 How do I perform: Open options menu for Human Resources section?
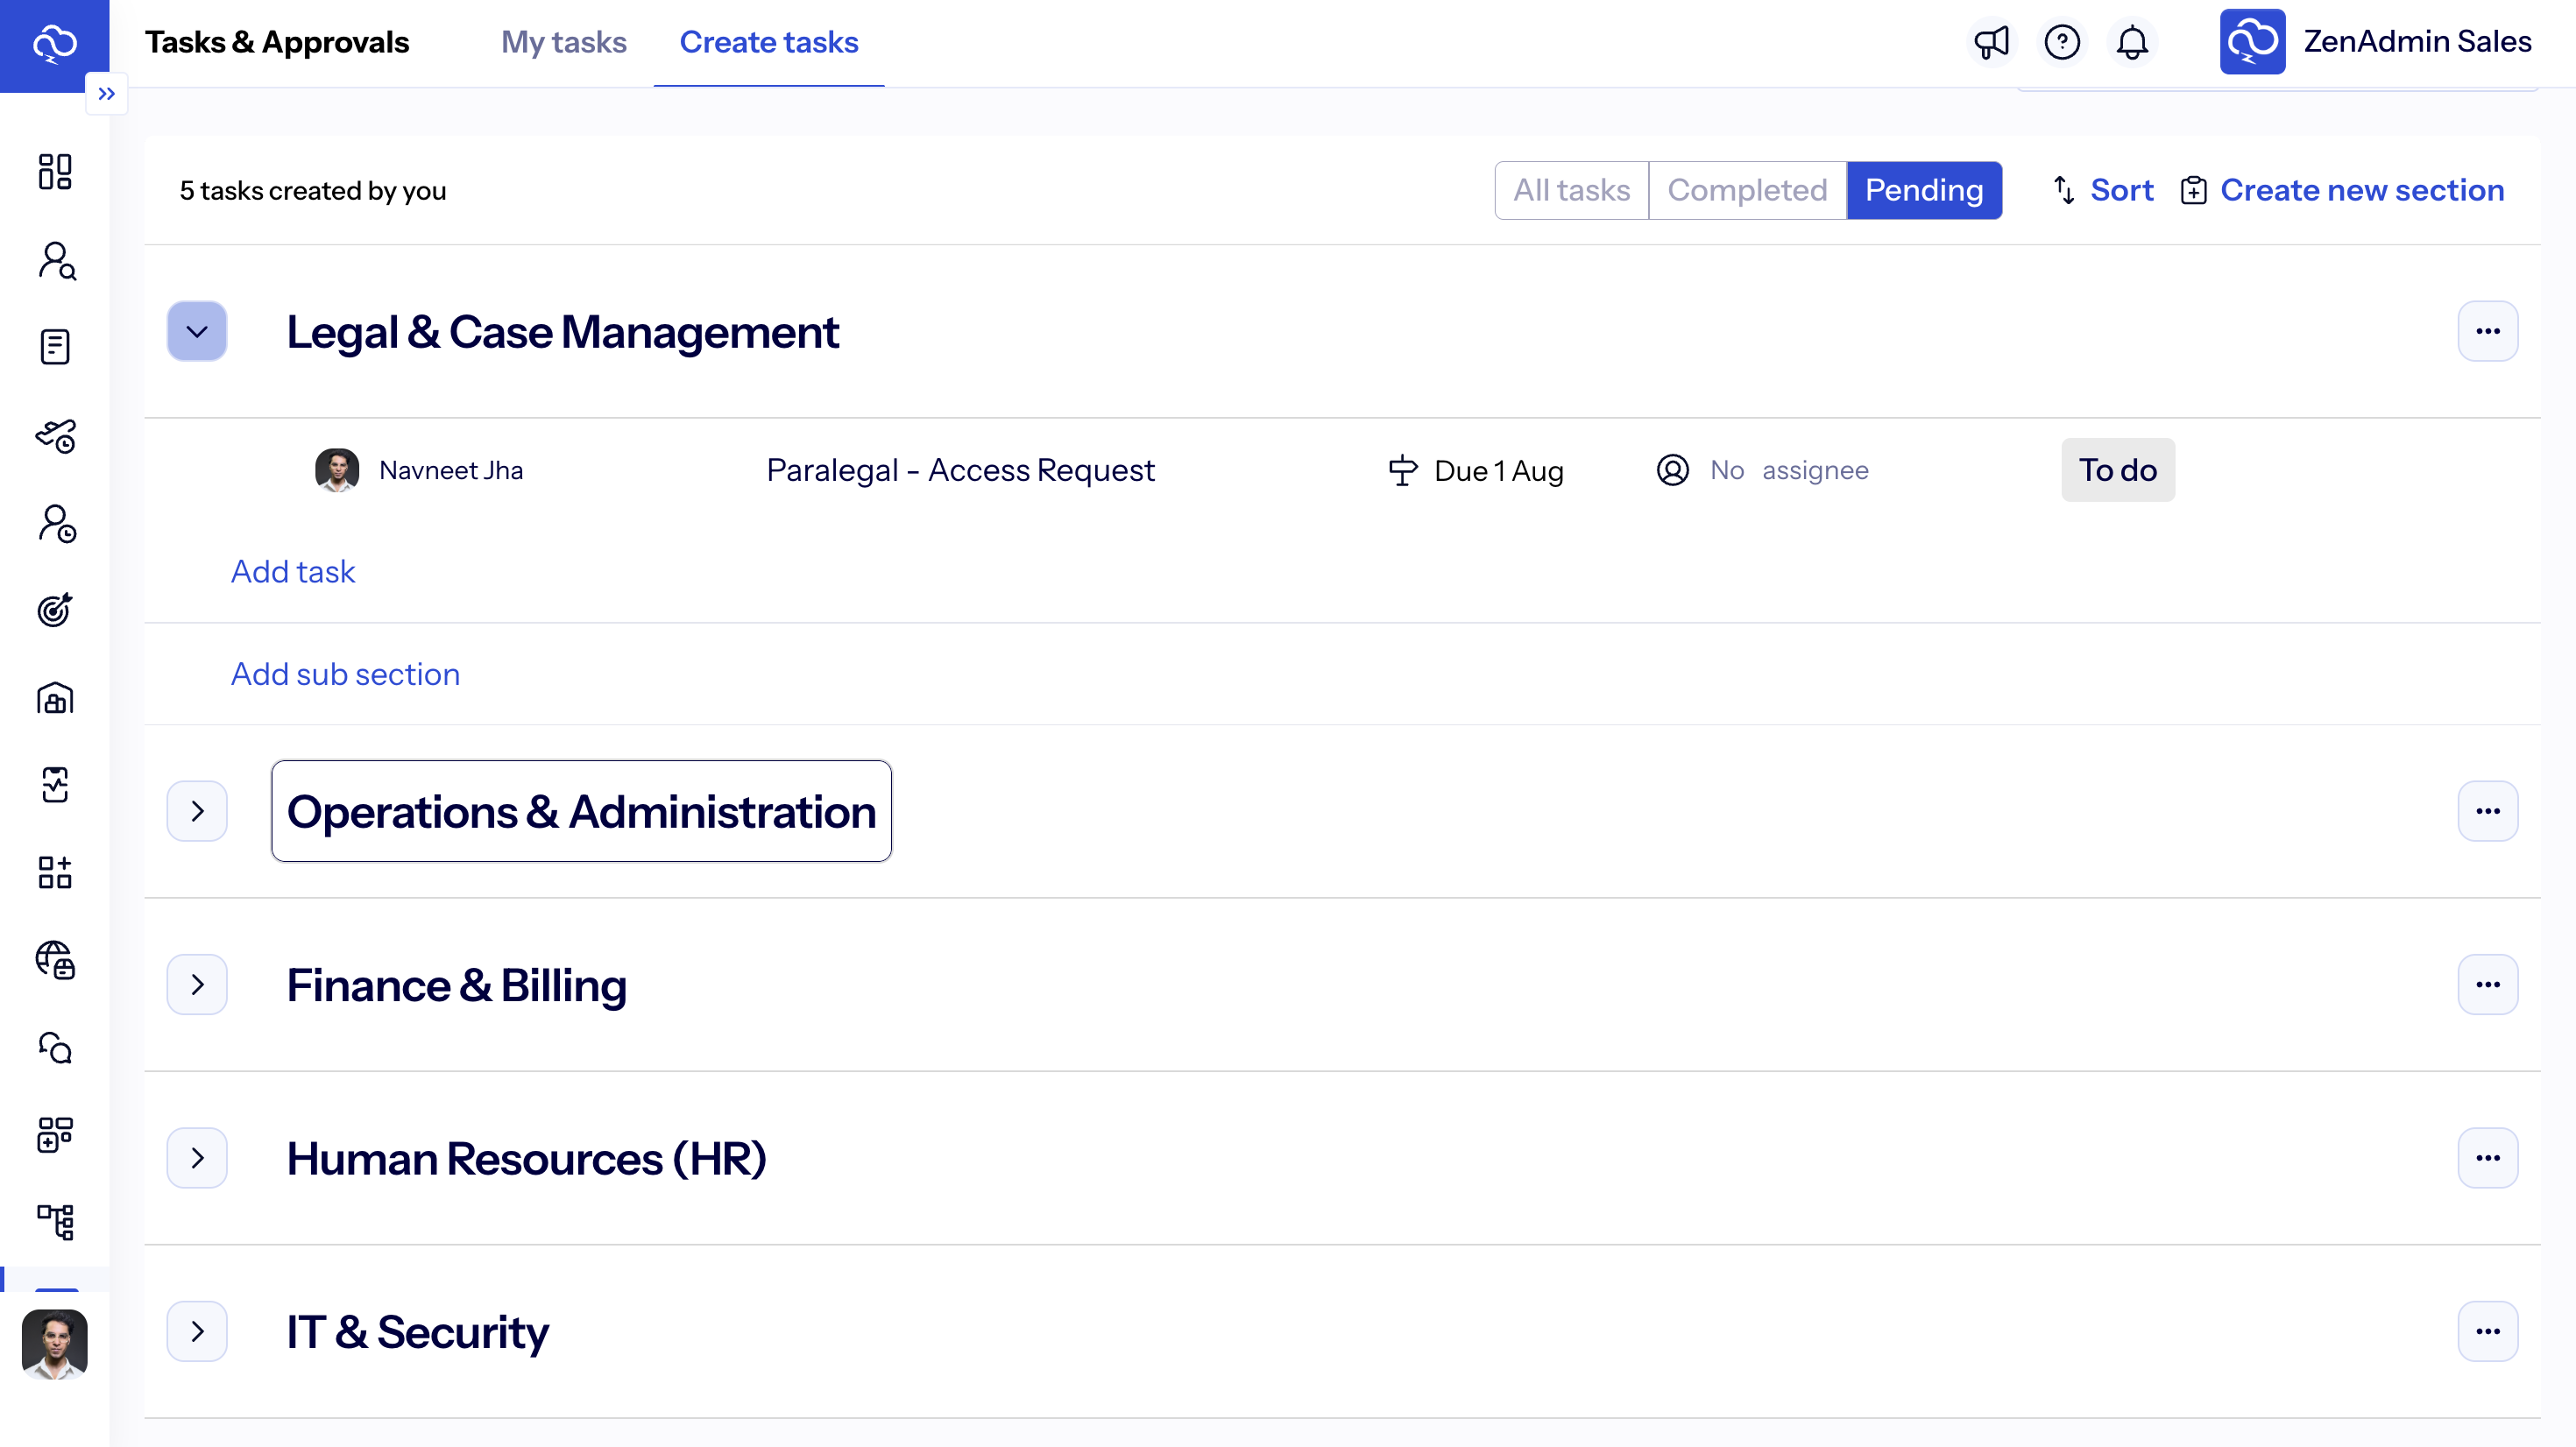click(x=2487, y=1158)
